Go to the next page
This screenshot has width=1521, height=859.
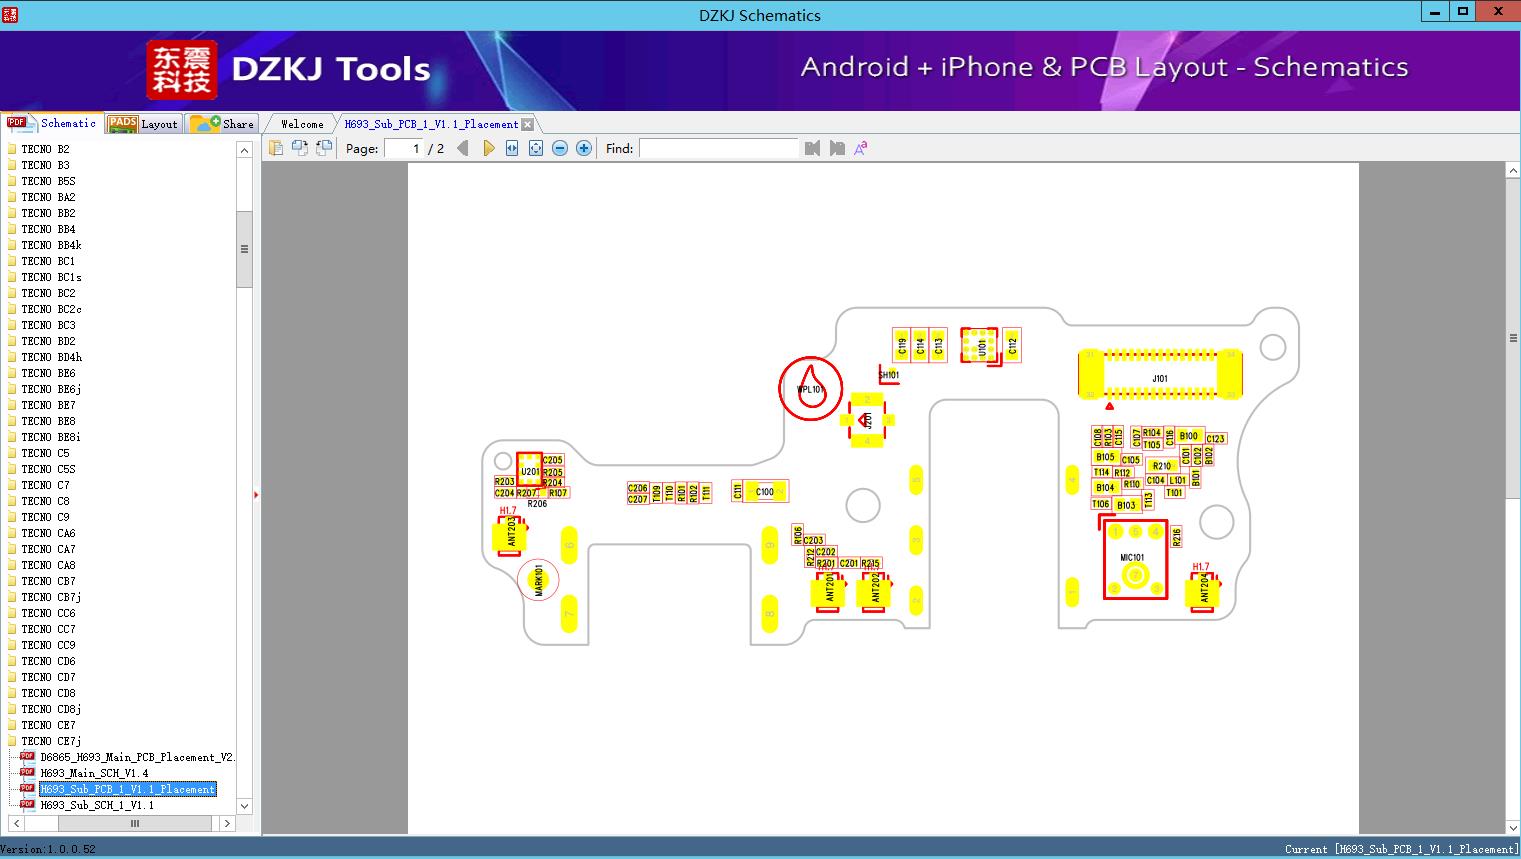click(488, 148)
